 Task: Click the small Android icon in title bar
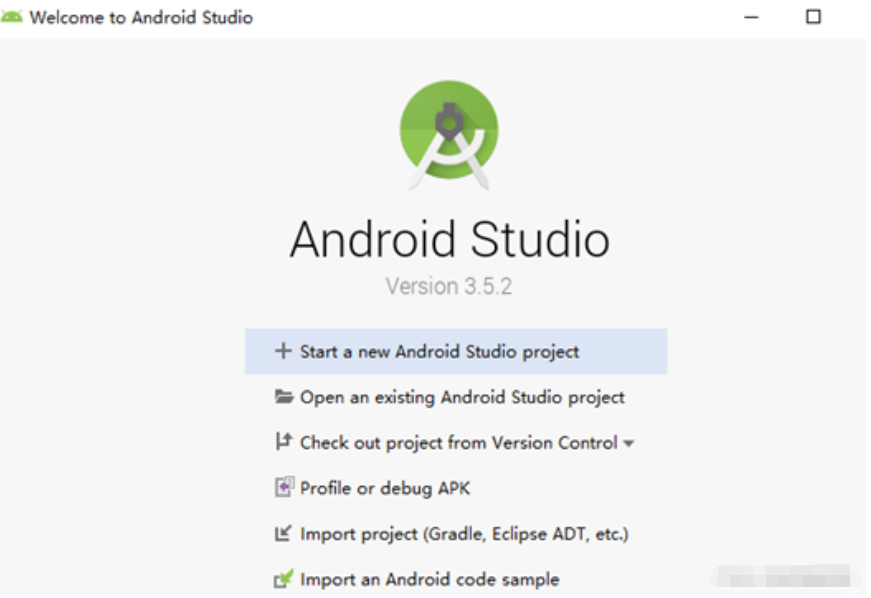[x=12, y=17]
